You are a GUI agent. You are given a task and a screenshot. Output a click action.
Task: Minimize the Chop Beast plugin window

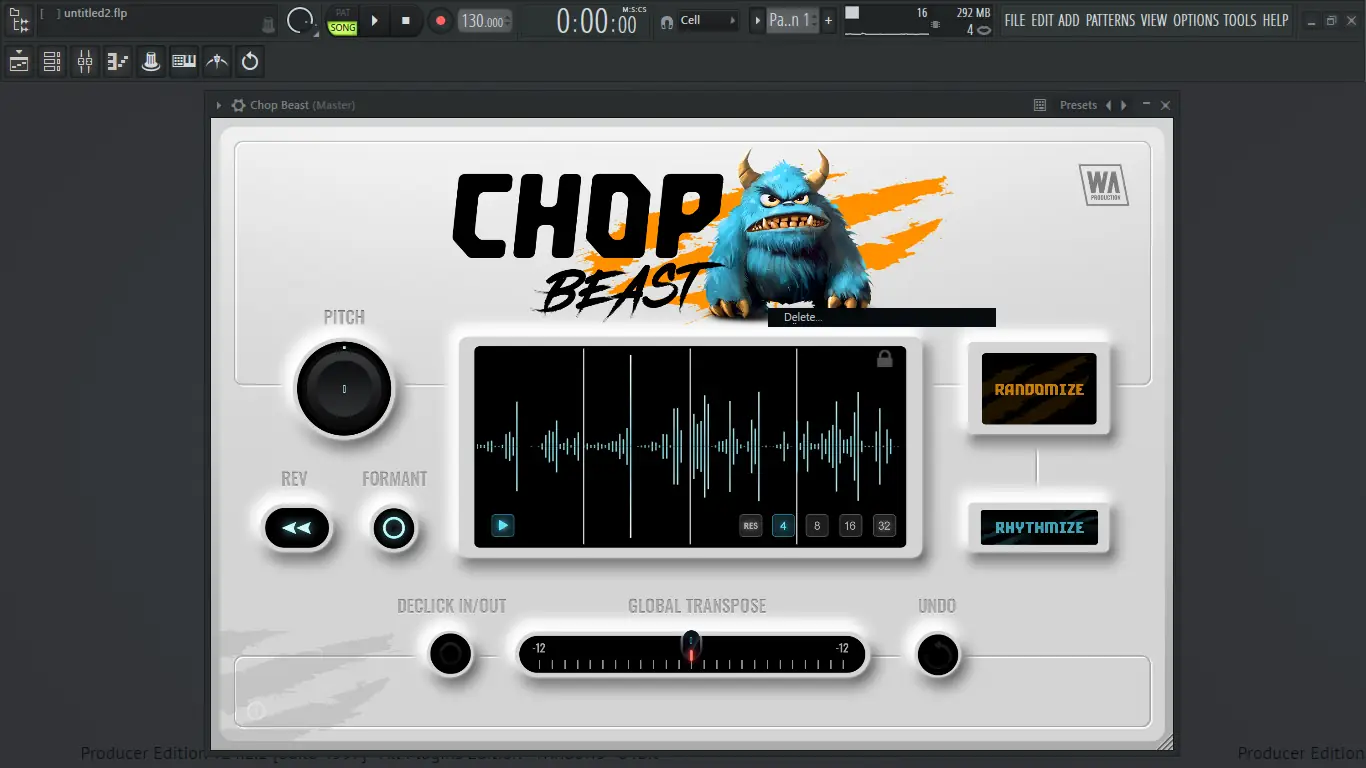coord(1146,105)
